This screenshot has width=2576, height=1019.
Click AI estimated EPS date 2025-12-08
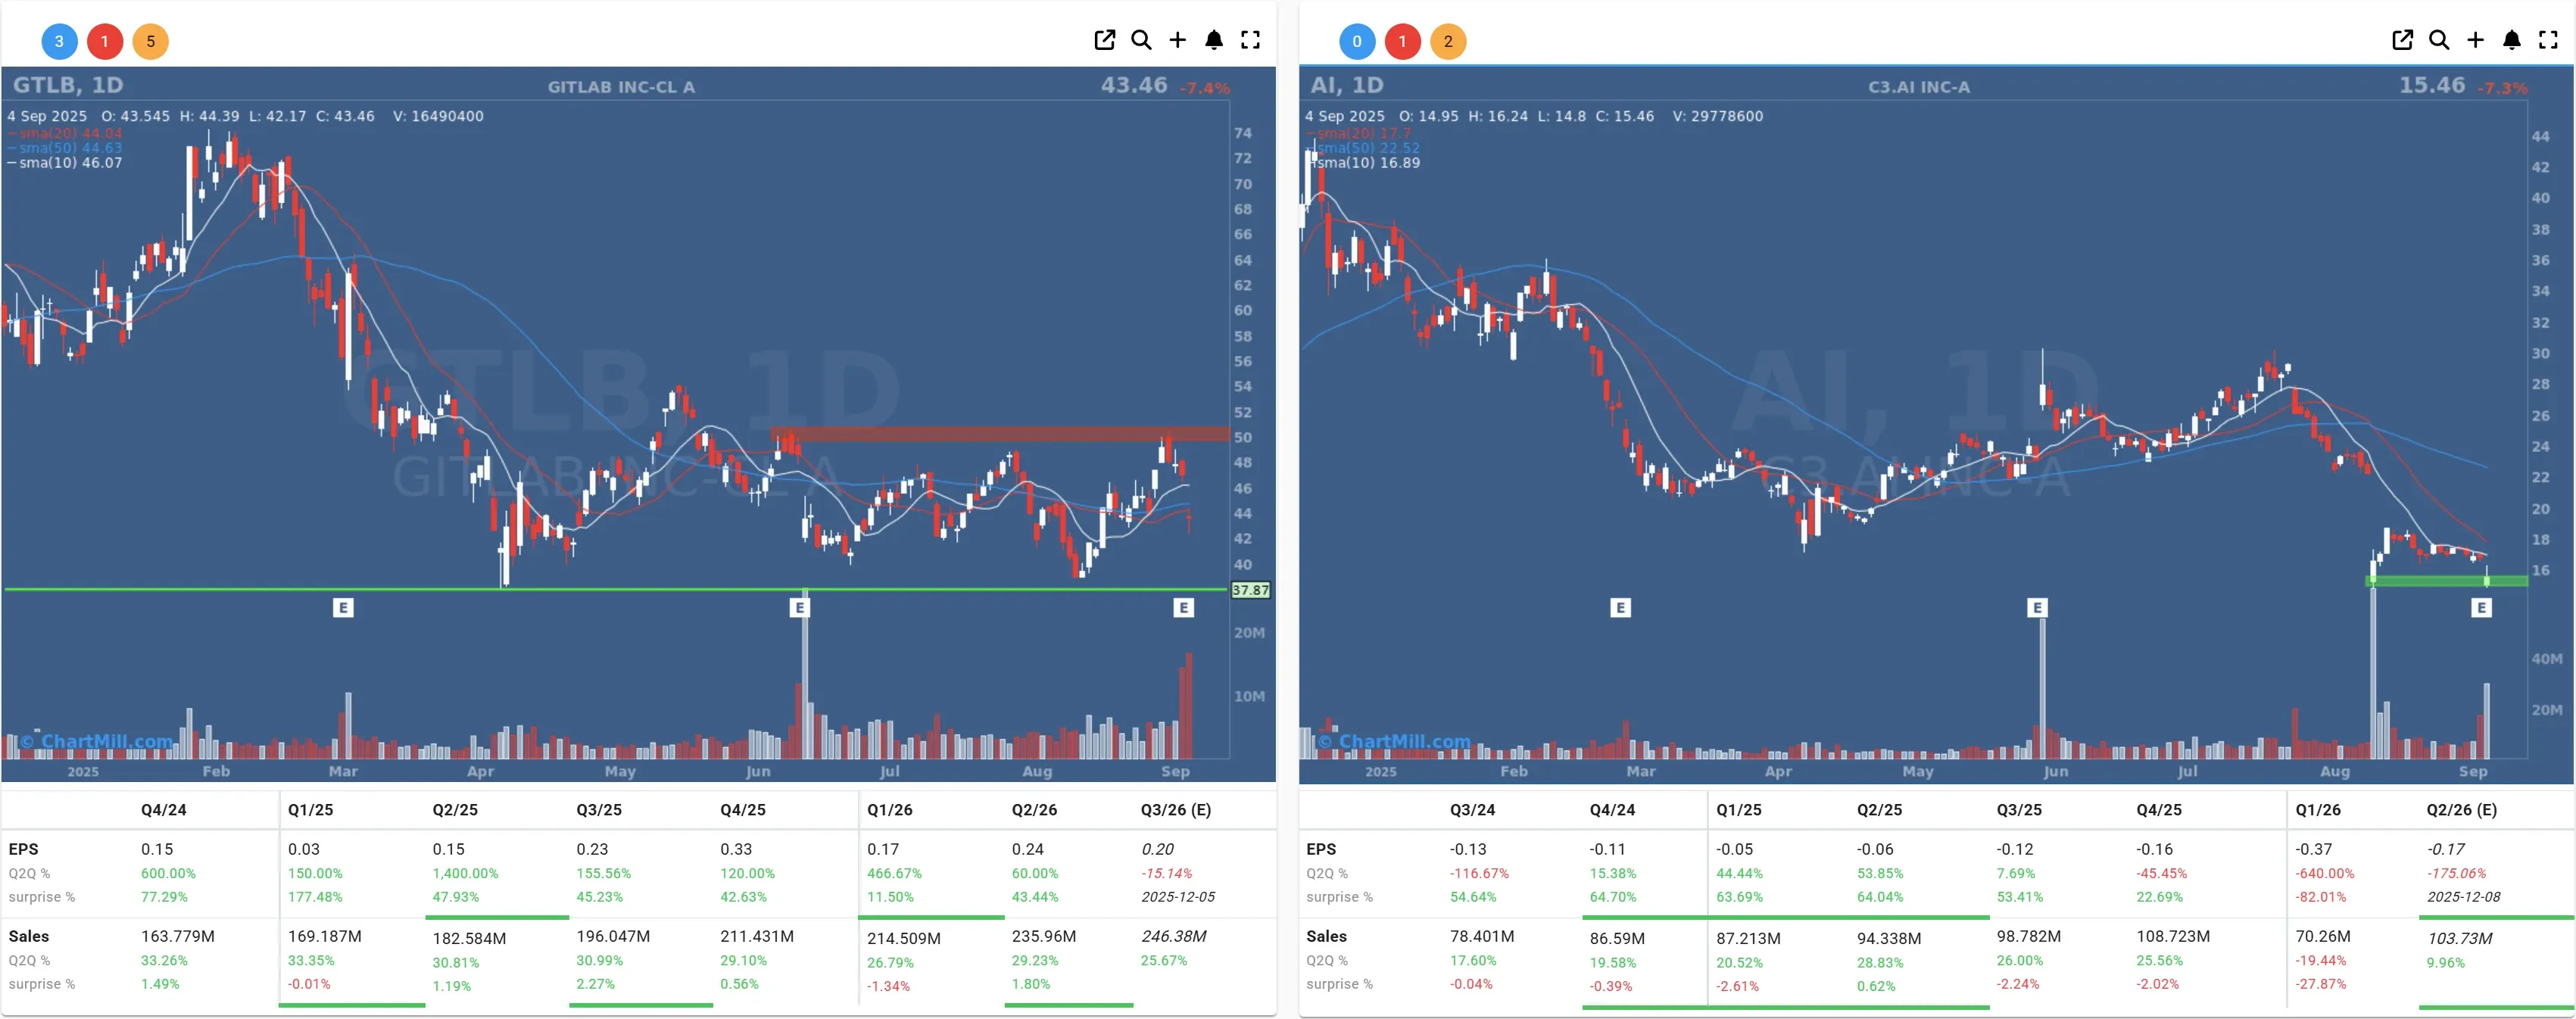click(x=2463, y=897)
